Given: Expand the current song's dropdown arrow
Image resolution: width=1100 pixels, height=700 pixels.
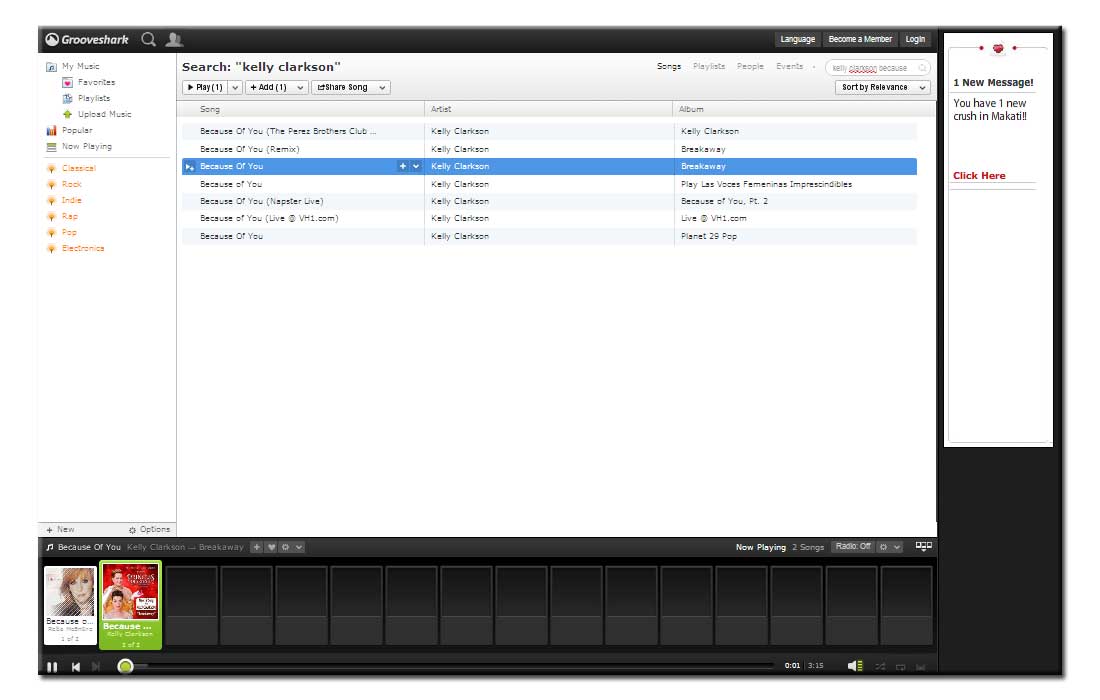Looking at the screenshot, I should pyautogui.click(x=299, y=547).
